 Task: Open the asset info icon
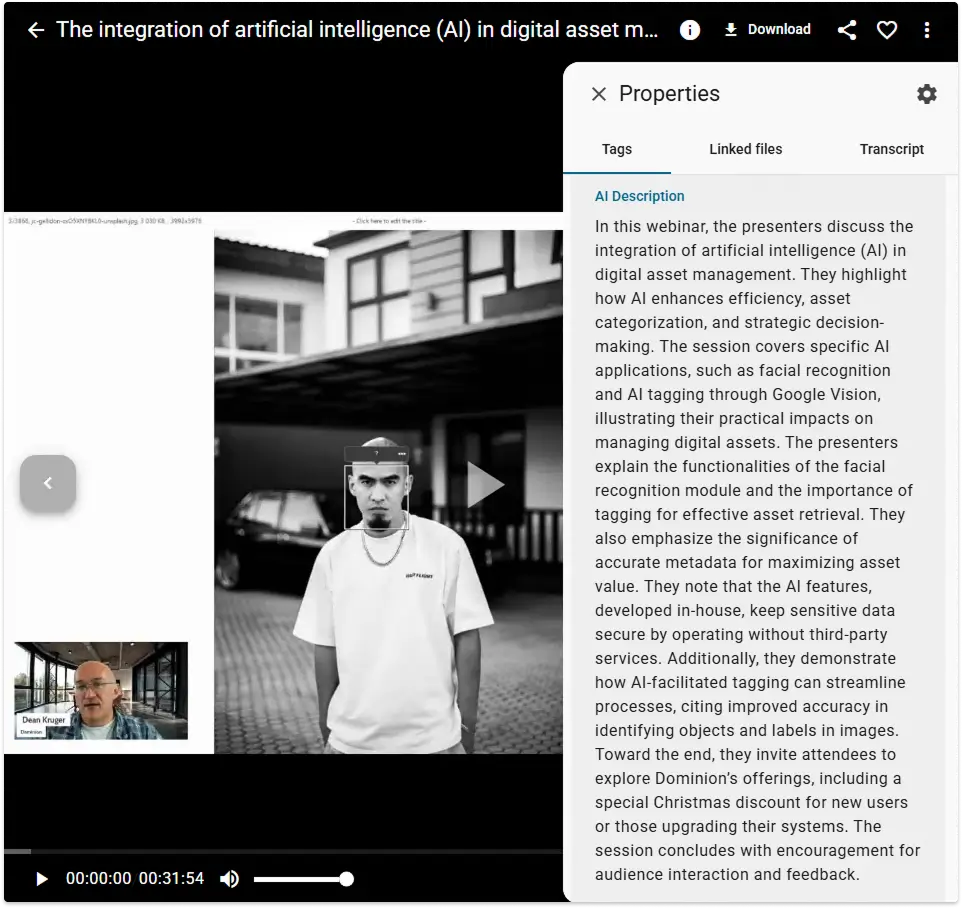[690, 30]
